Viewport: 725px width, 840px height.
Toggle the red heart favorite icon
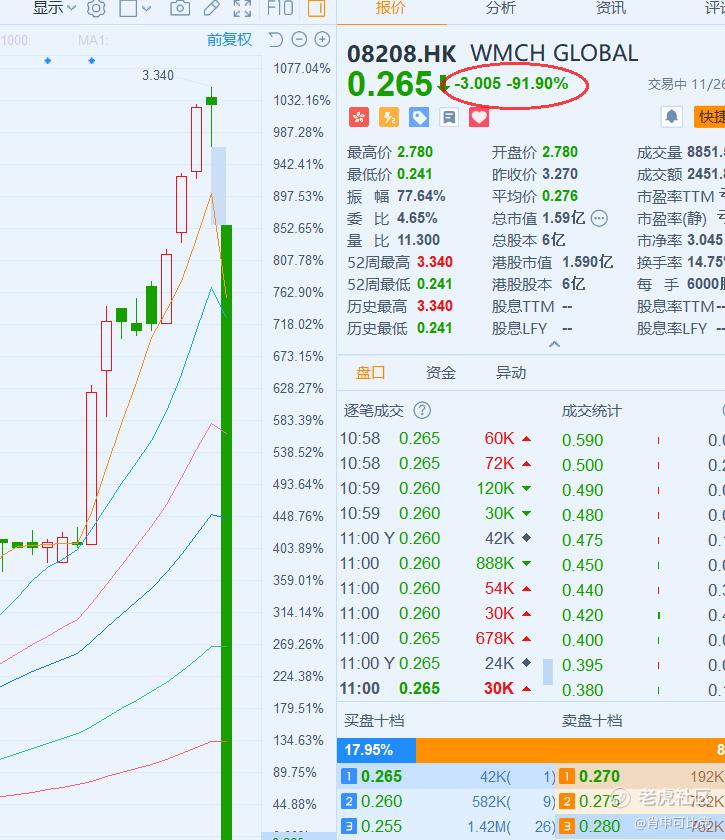pyautogui.click(x=479, y=117)
